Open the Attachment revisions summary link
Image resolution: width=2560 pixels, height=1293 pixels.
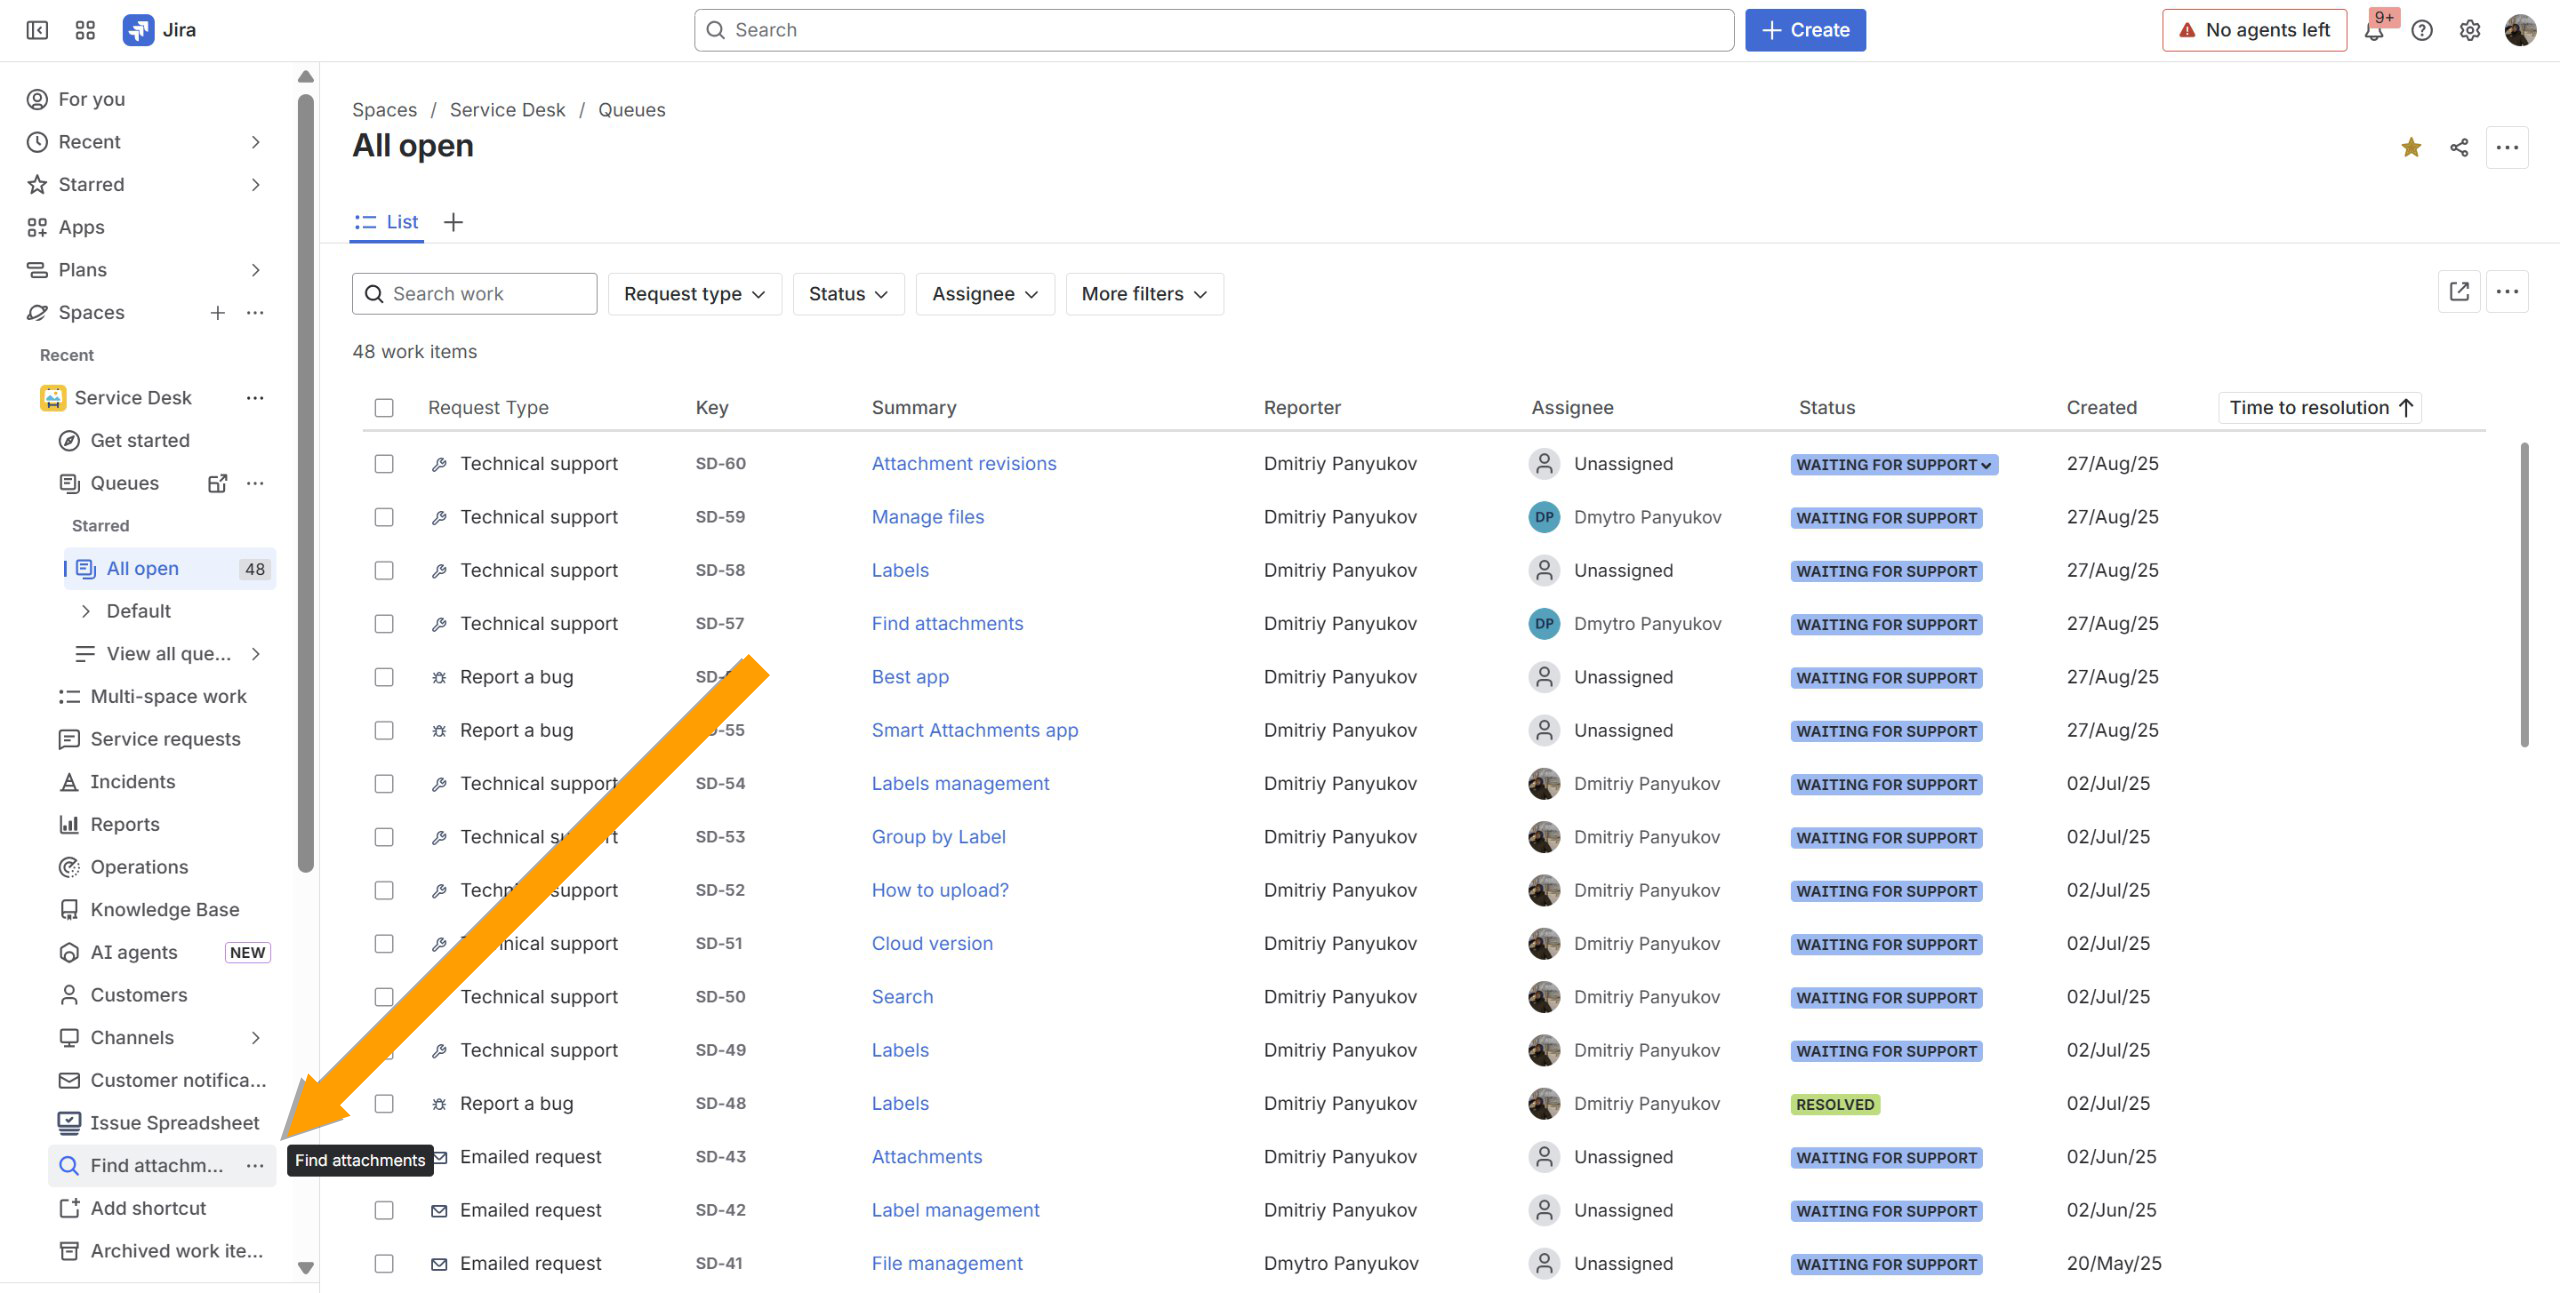pos(963,464)
